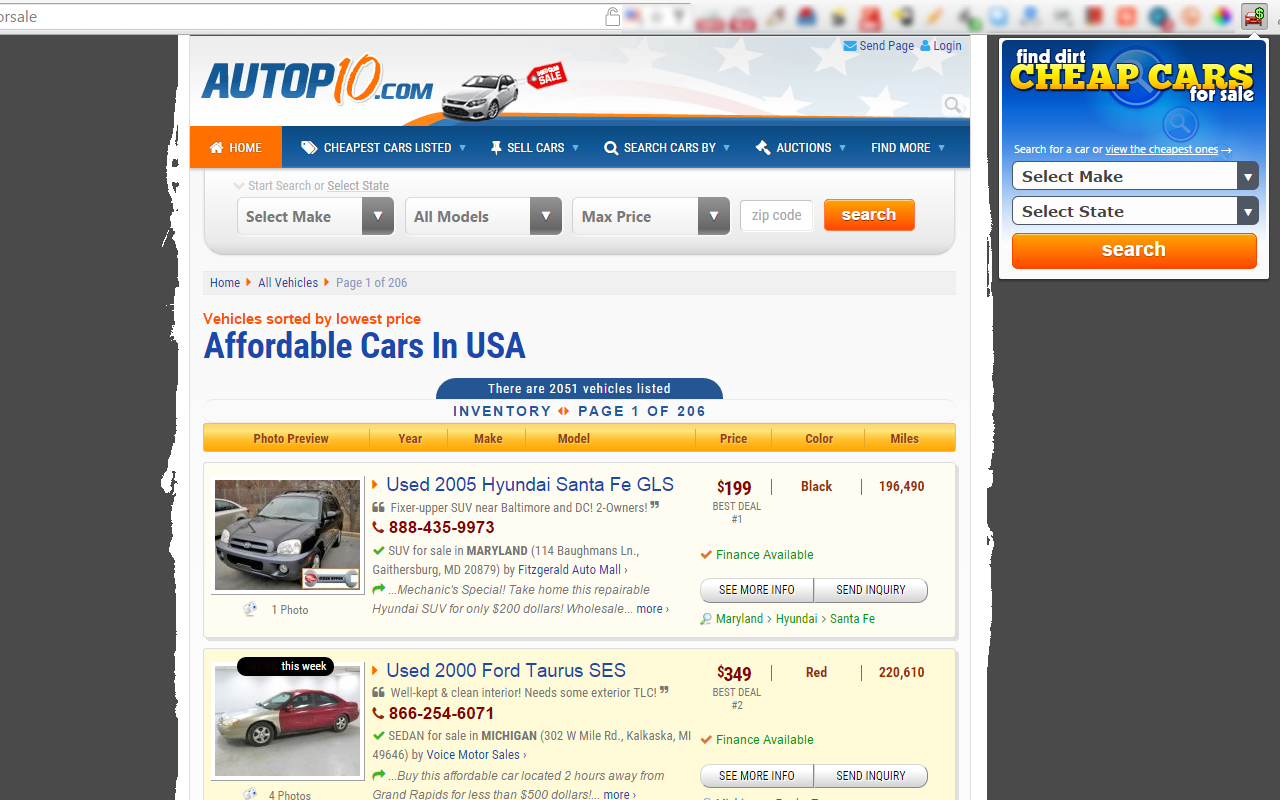Go to Home in the breadcrumb
The height and width of the screenshot is (800, 1280).
(225, 283)
